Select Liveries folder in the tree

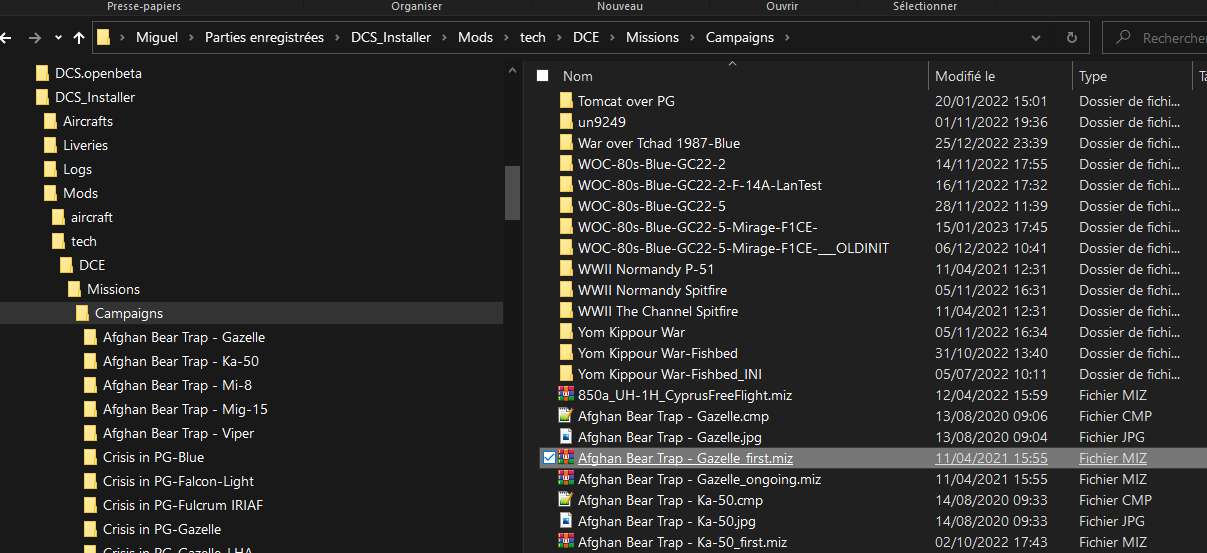(x=85, y=145)
